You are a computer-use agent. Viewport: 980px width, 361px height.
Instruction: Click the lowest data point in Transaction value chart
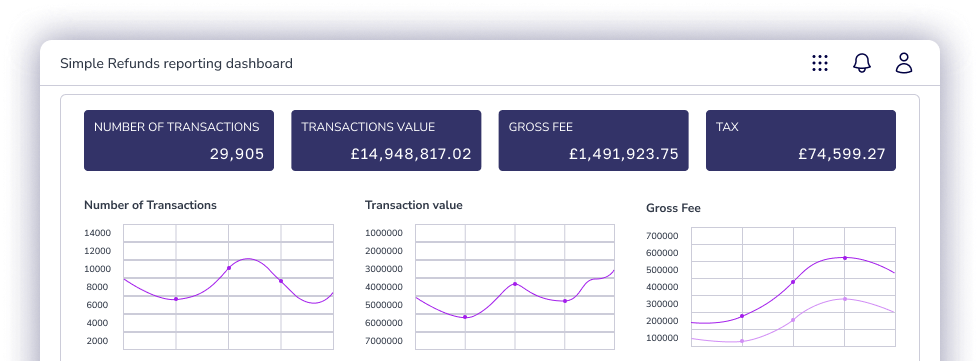[465, 317]
